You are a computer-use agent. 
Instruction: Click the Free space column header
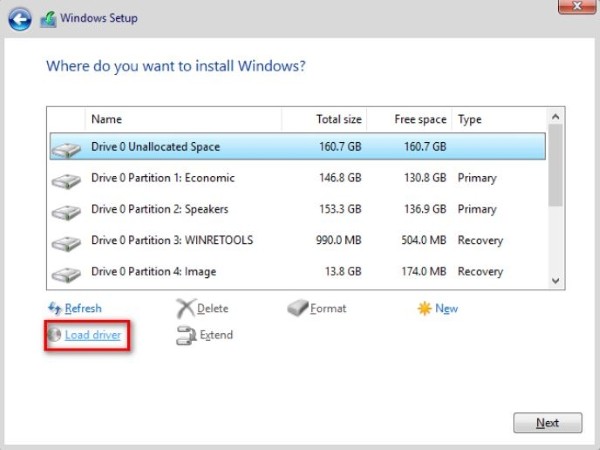(x=419, y=119)
